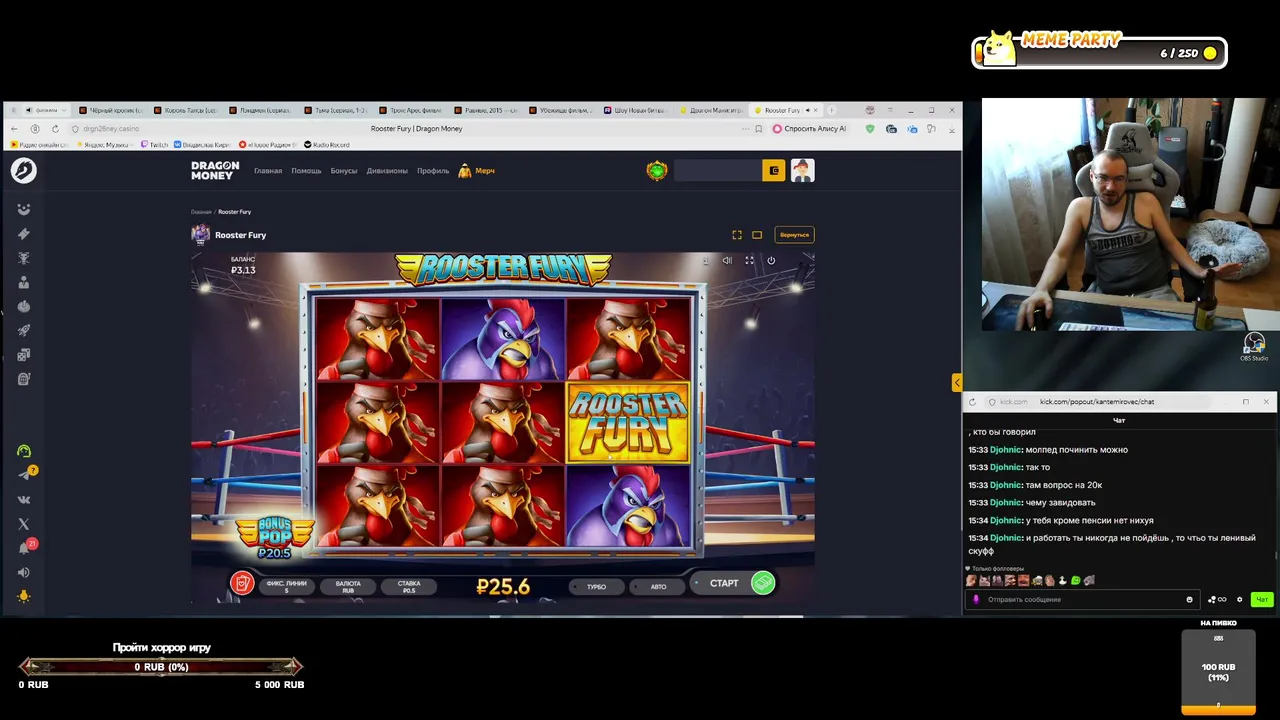Reload the page with refresh icon
The height and width of the screenshot is (720, 1280).
point(55,129)
